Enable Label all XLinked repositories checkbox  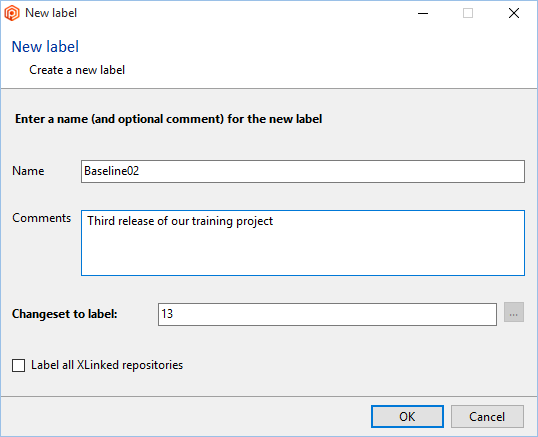pos(19,365)
